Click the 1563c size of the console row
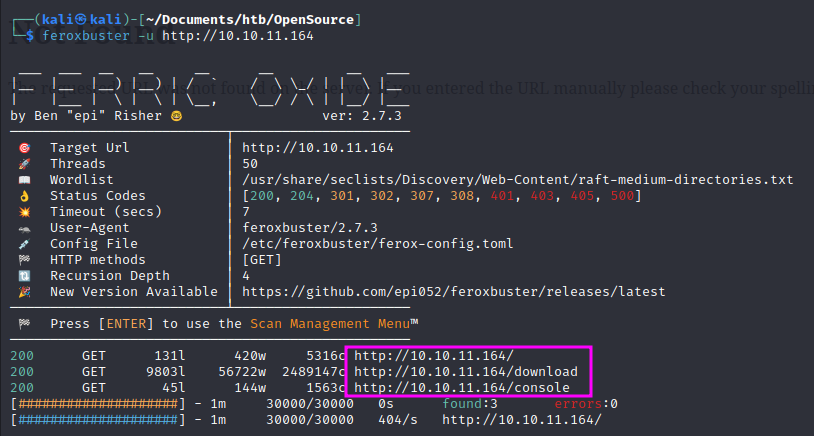 pos(326,388)
